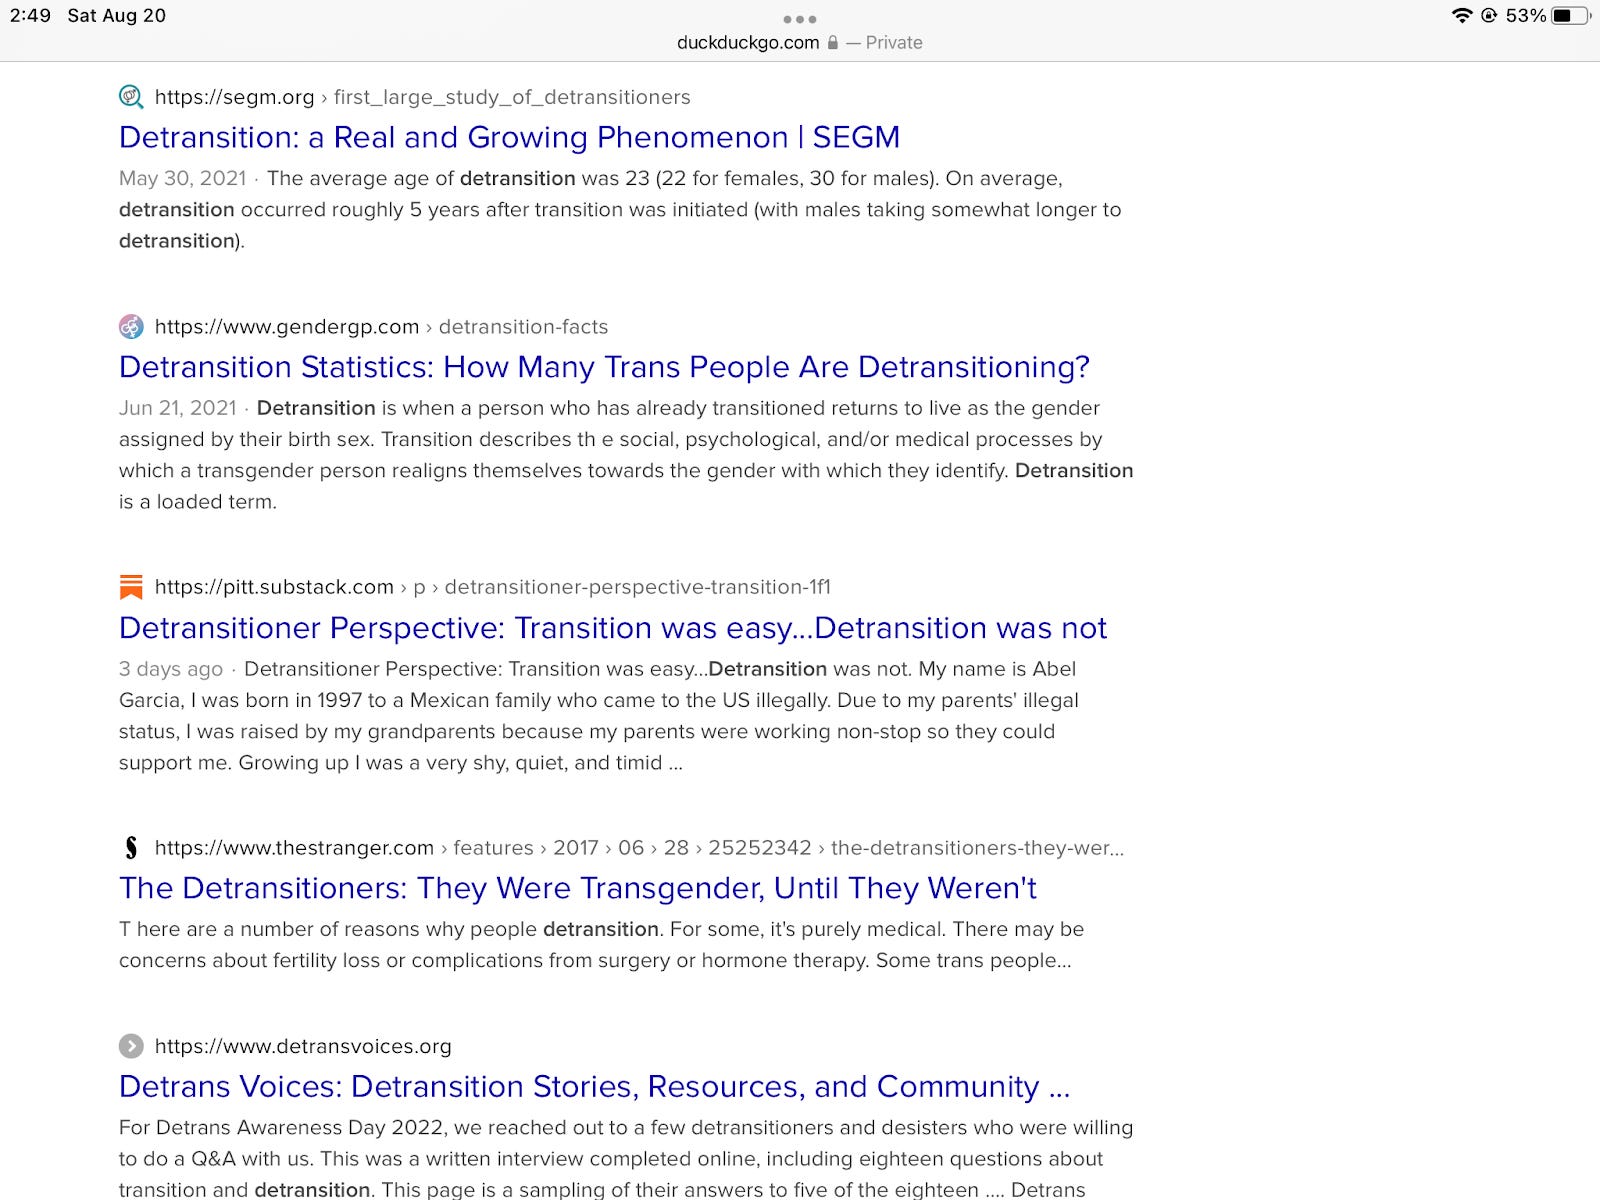Tap the 'Private' label in address bar

894,43
